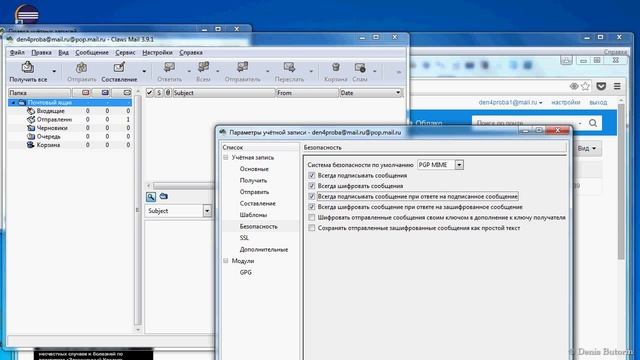Screen dimensions: 640x360
Task: Open the Настройки menu
Action: coord(157,53)
